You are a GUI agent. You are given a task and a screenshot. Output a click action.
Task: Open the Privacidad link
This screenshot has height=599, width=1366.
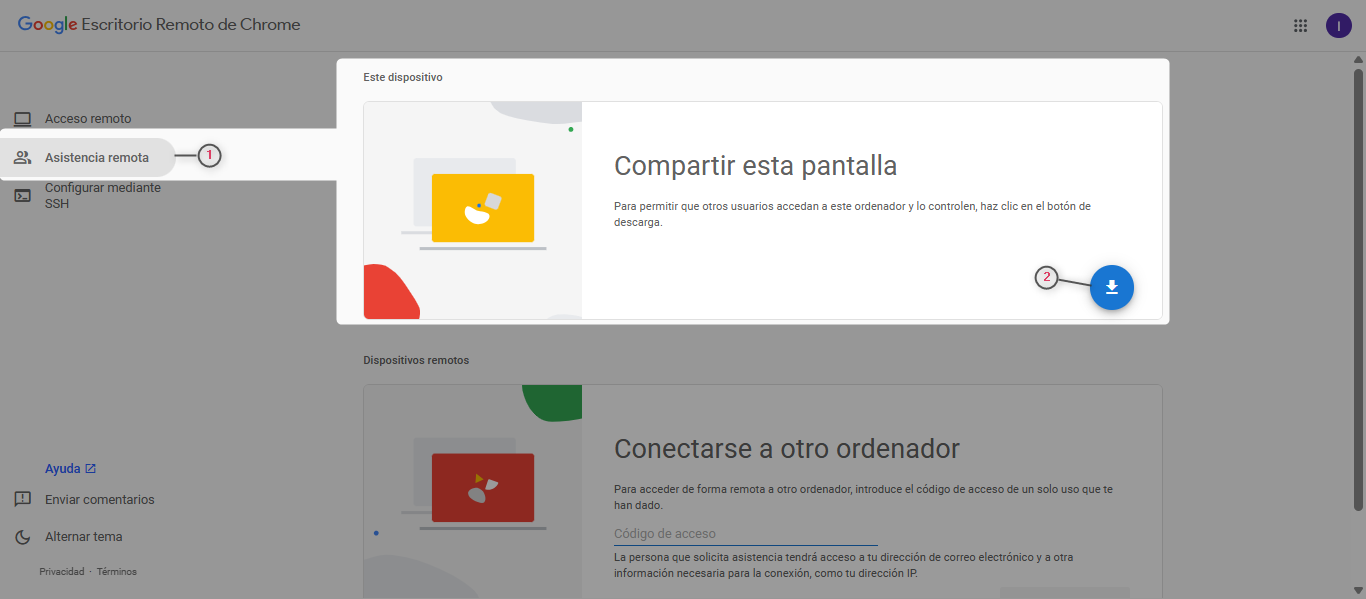pyautogui.click(x=61, y=572)
